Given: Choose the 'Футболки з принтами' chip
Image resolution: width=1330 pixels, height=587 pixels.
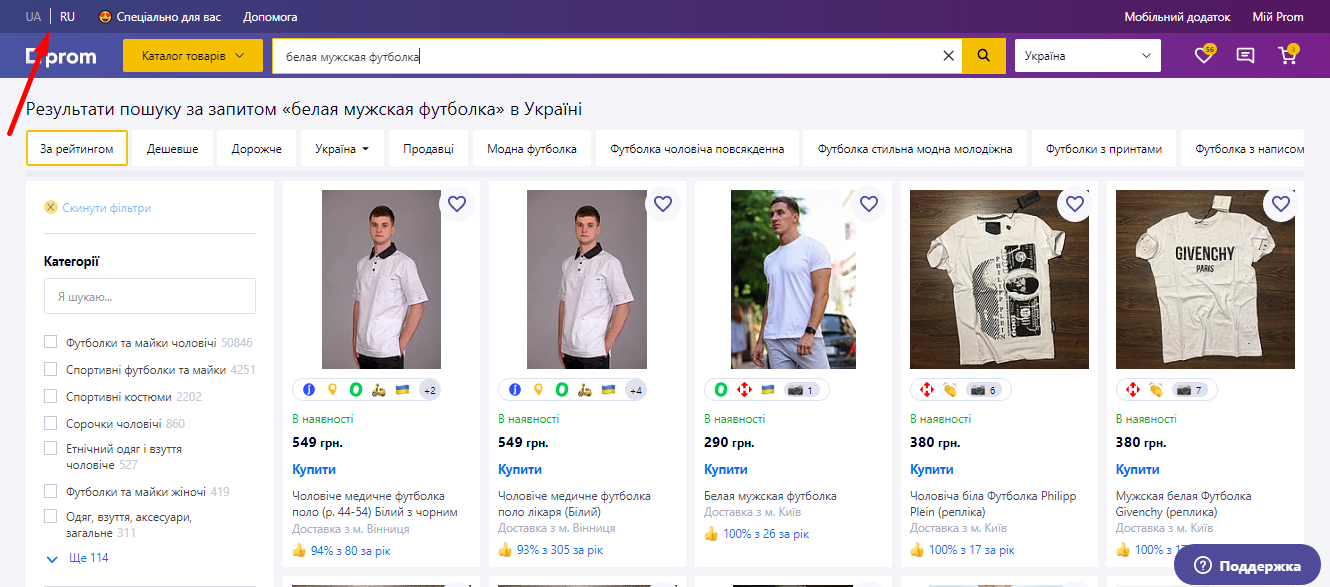Looking at the screenshot, I should (x=1104, y=149).
